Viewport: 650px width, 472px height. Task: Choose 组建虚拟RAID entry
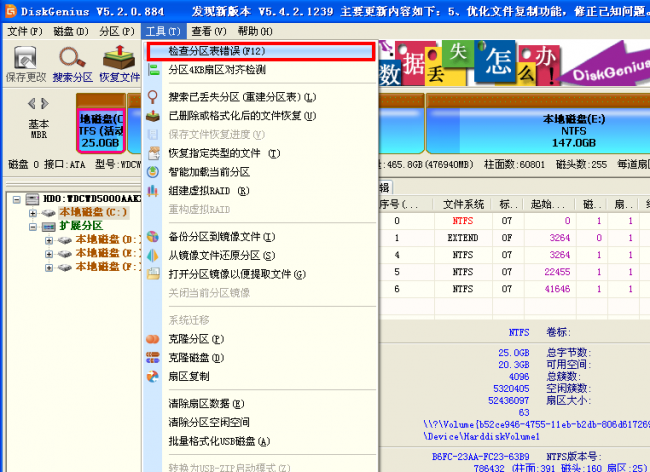point(261,191)
